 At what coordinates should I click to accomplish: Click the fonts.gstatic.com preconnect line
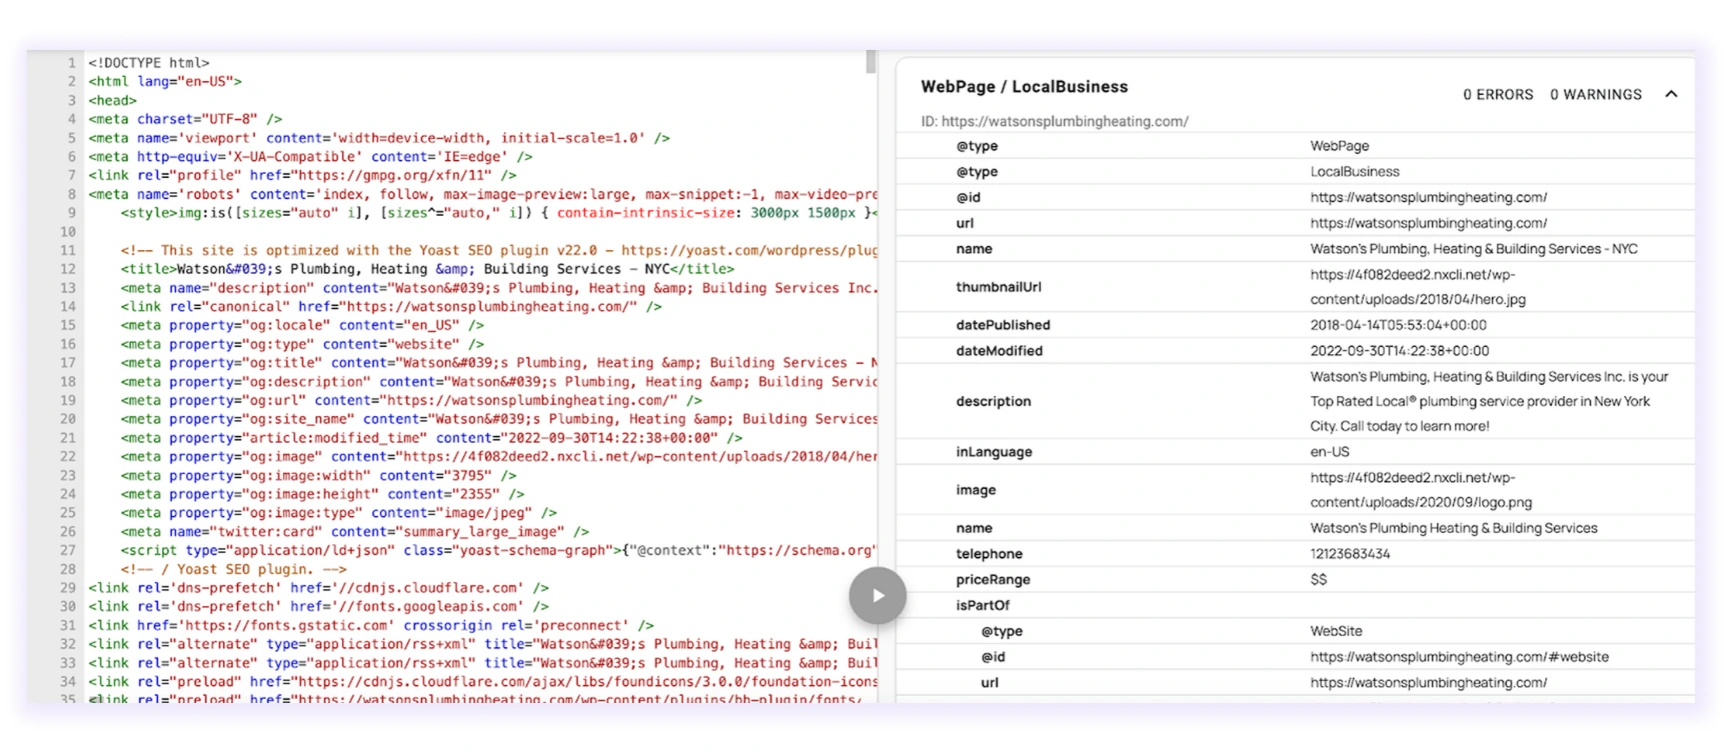pos(371,625)
